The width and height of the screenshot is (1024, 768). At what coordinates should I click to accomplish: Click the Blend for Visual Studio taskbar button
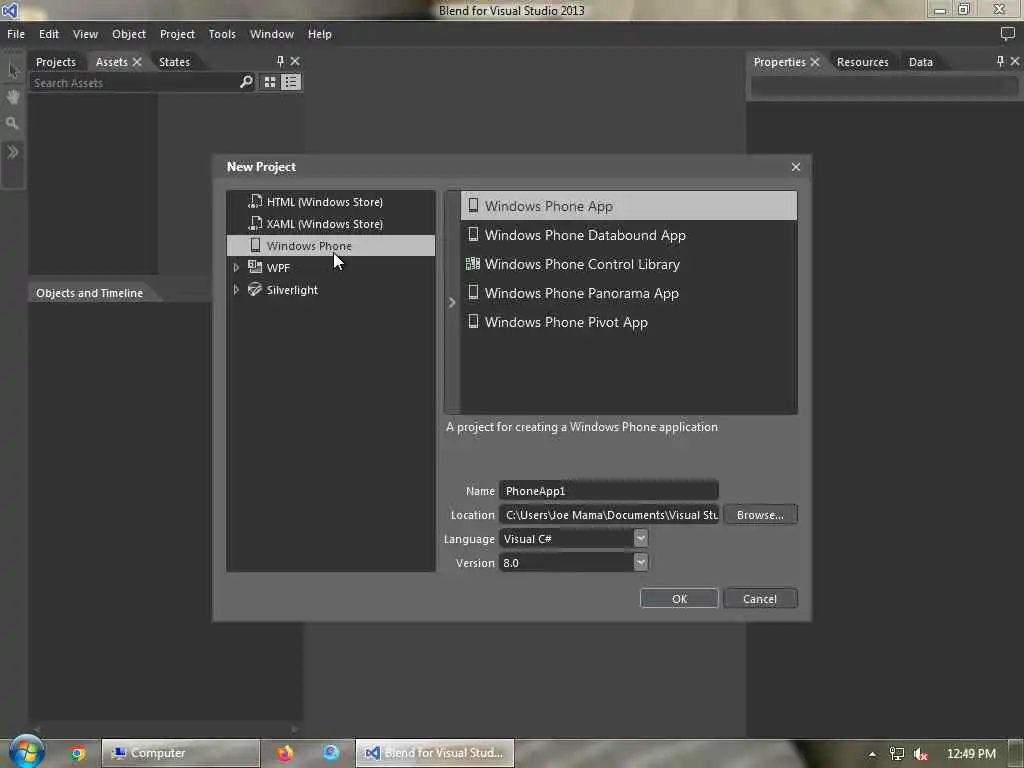[435, 753]
